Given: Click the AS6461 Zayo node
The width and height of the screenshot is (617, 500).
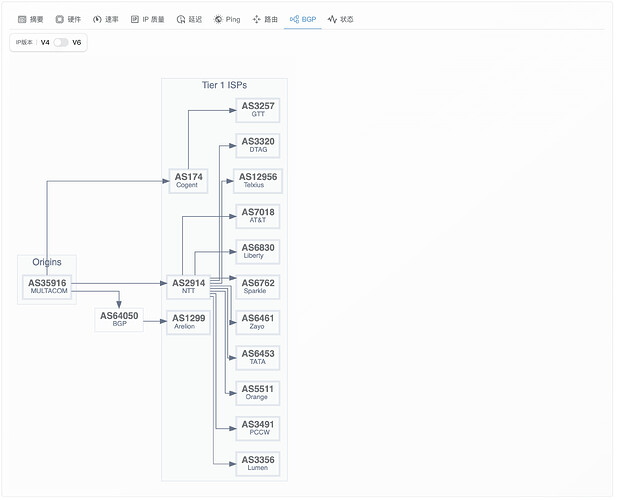Looking at the screenshot, I should [x=258, y=323].
